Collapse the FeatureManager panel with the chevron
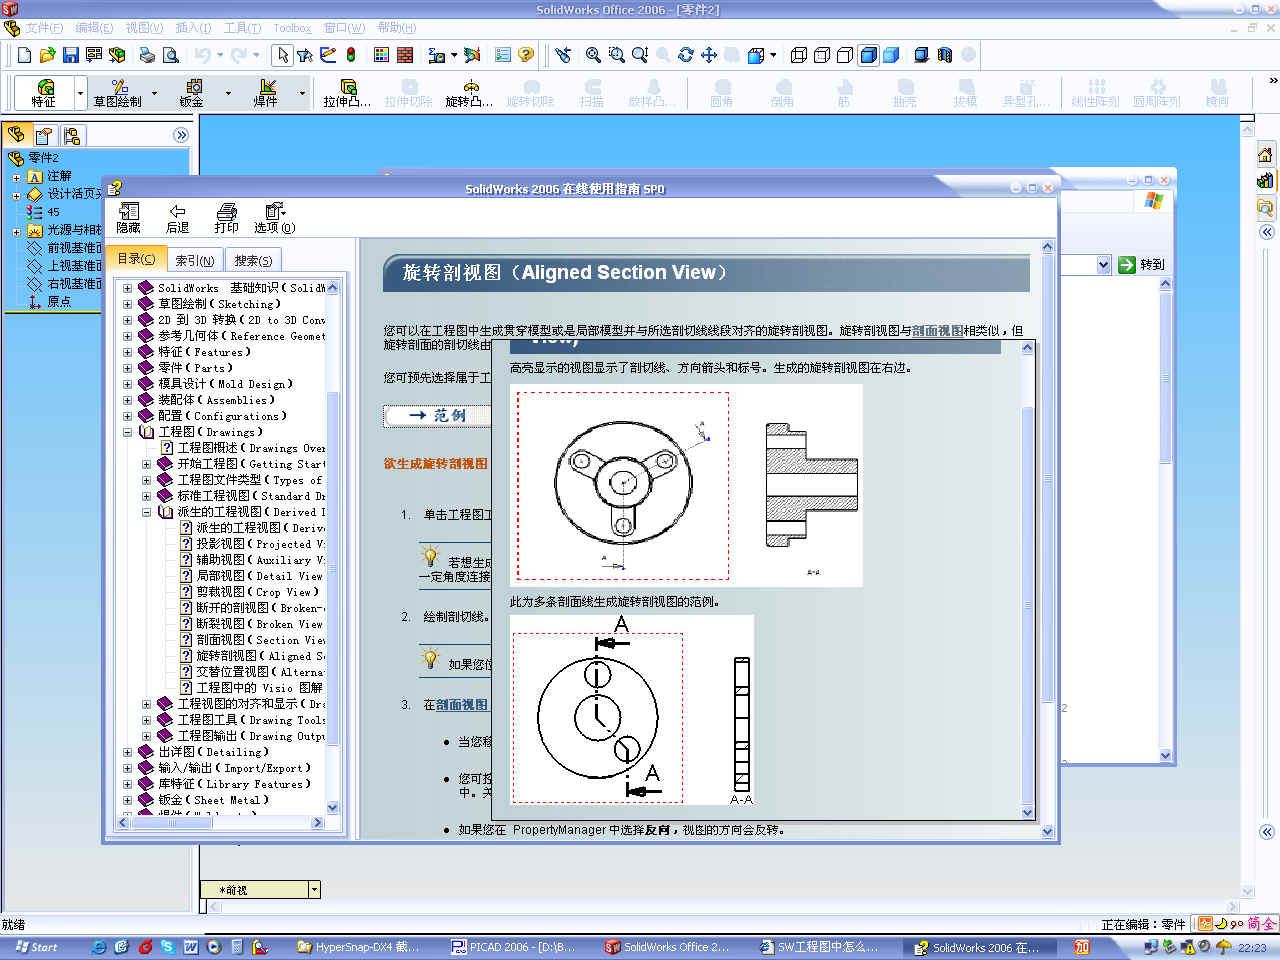 tap(181, 135)
